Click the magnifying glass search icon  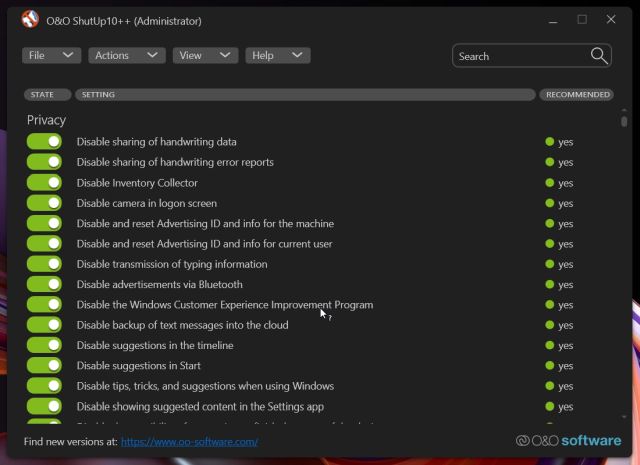[599, 56]
